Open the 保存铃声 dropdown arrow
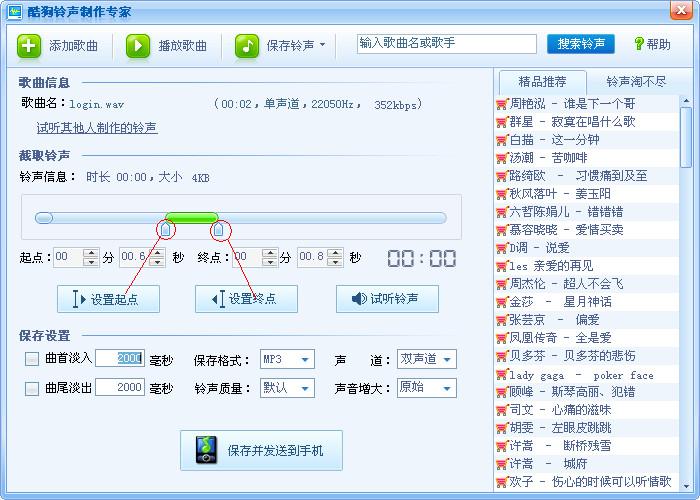Image resolution: width=700 pixels, height=500 pixels. (322, 45)
